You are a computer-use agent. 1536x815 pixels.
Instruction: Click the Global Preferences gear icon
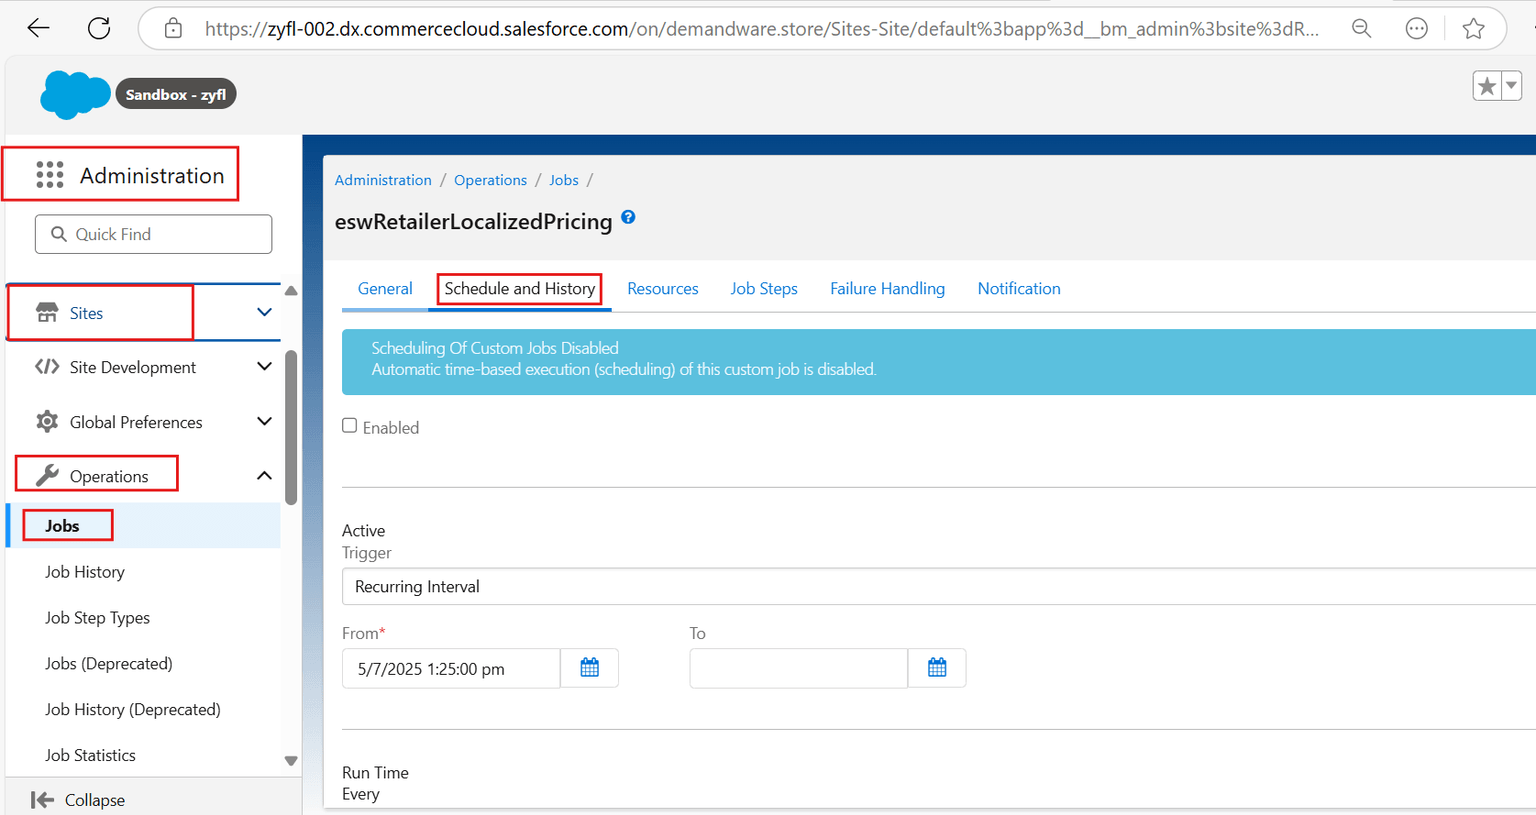(x=47, y=422)
